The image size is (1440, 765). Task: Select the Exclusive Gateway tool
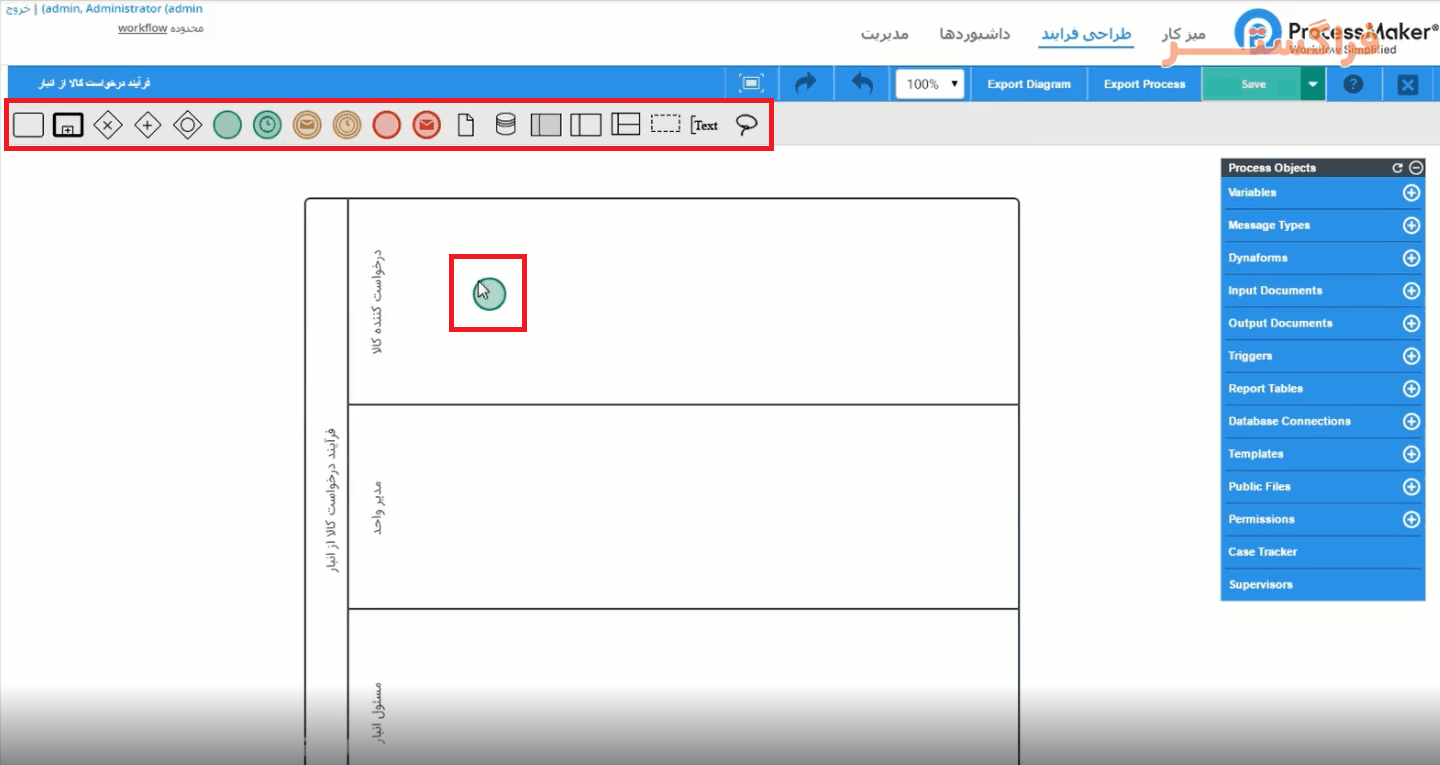108,124
